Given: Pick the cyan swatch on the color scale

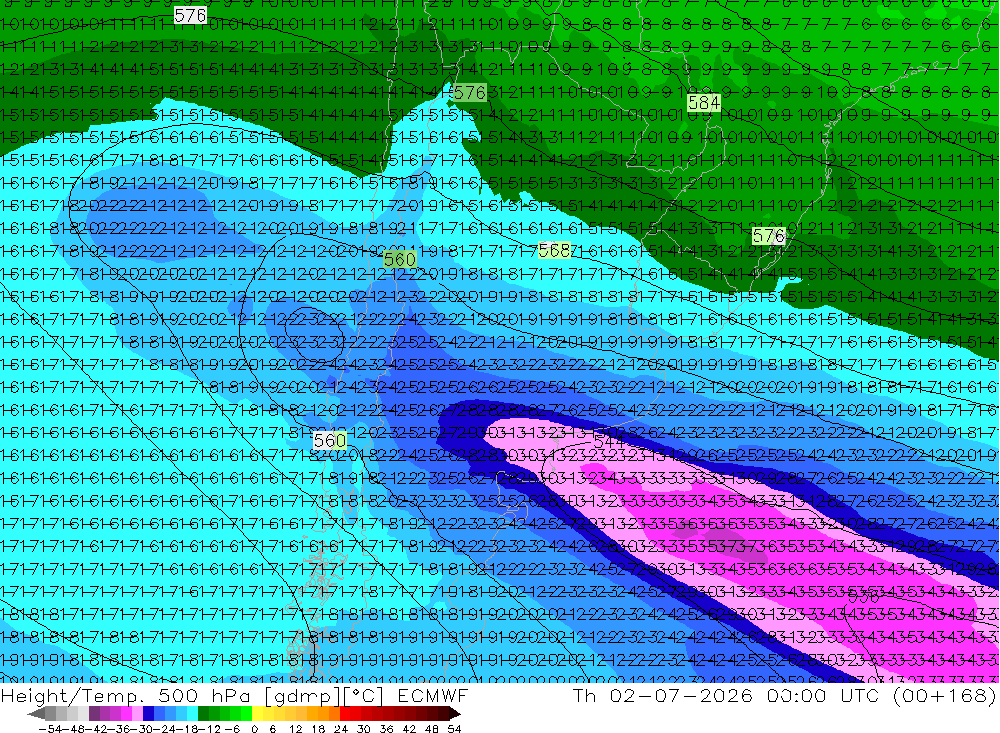Looking at the screenshot, I should 192,713.
